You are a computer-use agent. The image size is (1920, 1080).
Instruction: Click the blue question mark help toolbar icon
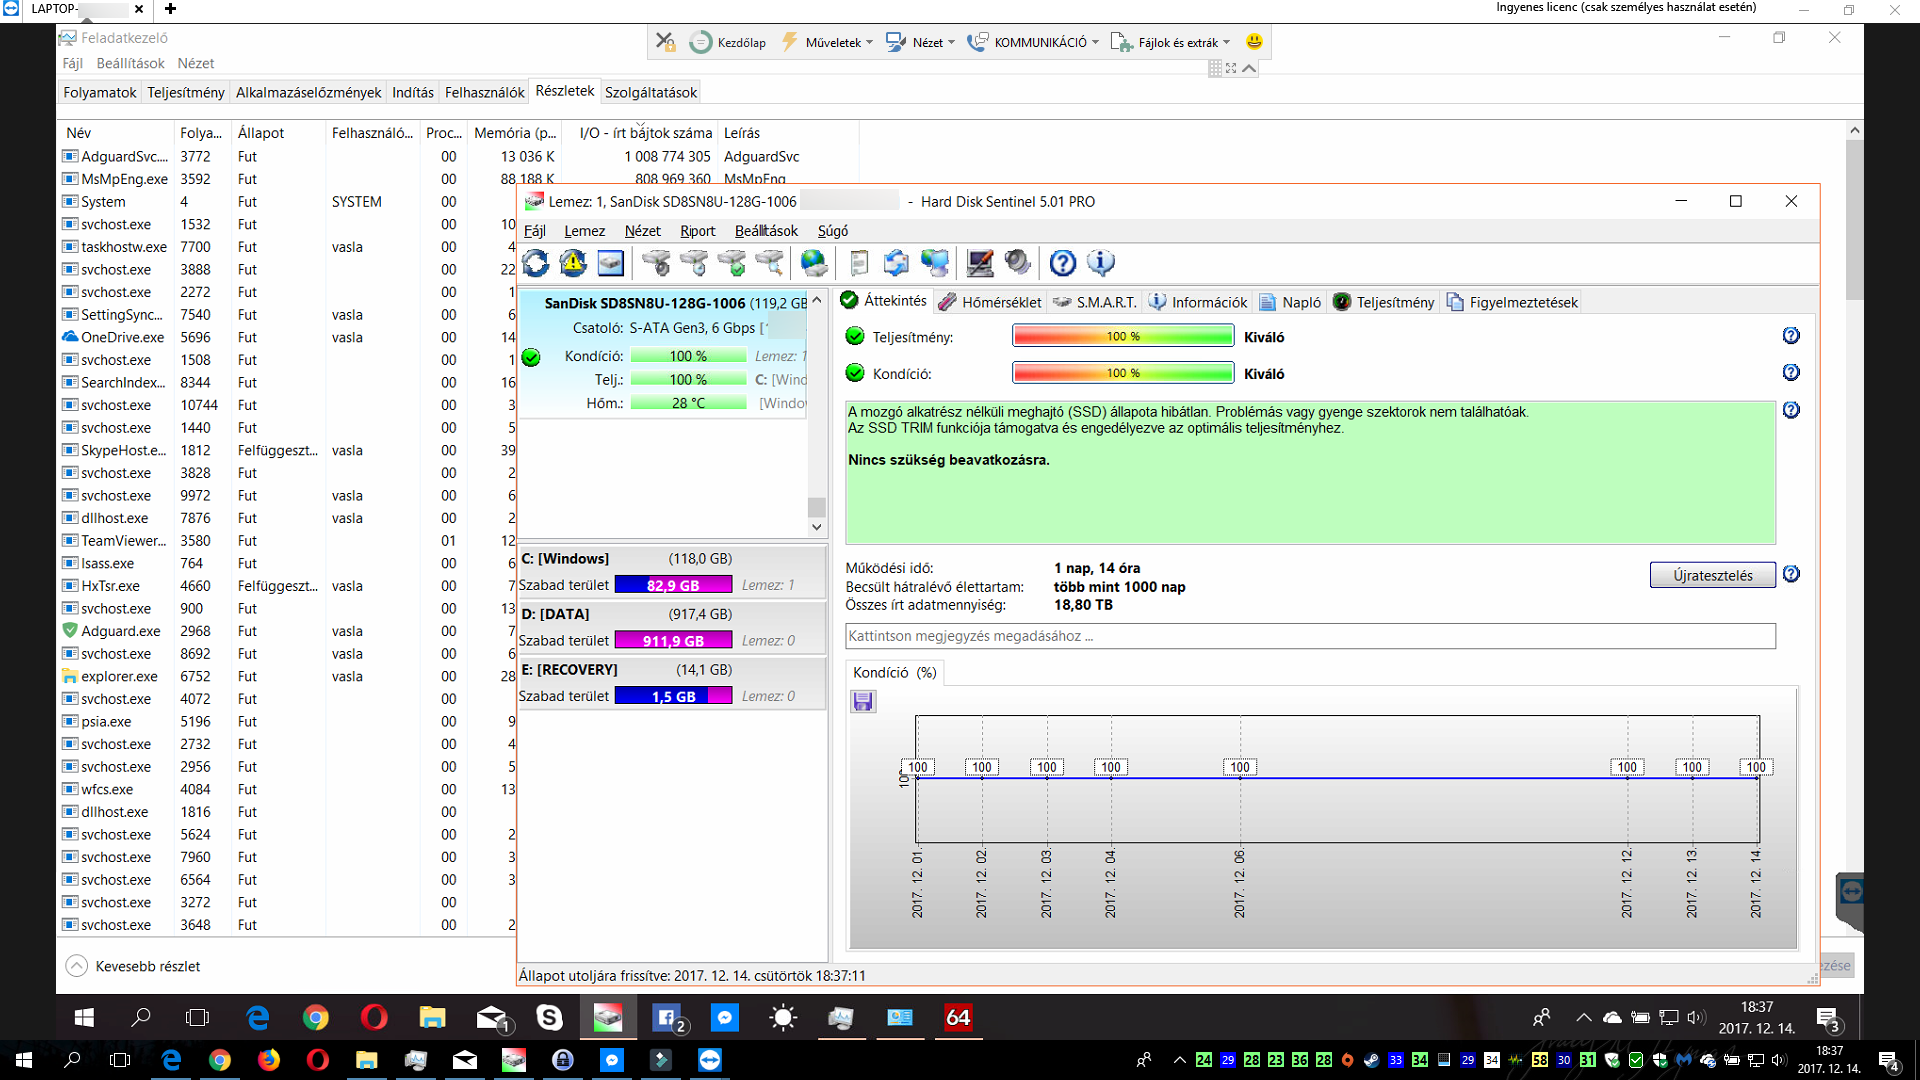coord(1063,263)
